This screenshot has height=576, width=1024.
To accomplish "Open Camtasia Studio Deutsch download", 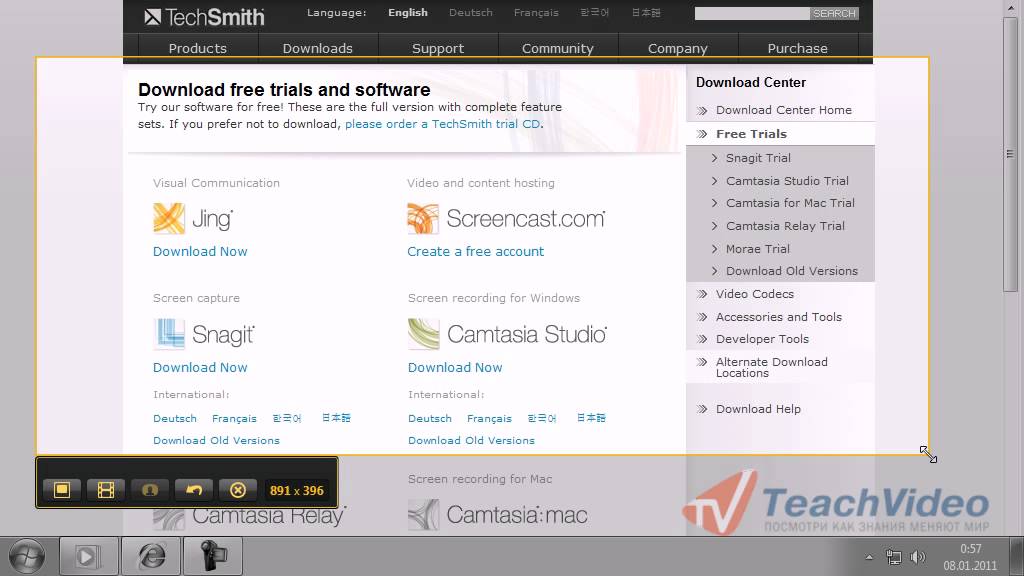I will pyautogui.click(x=430, y=419).
